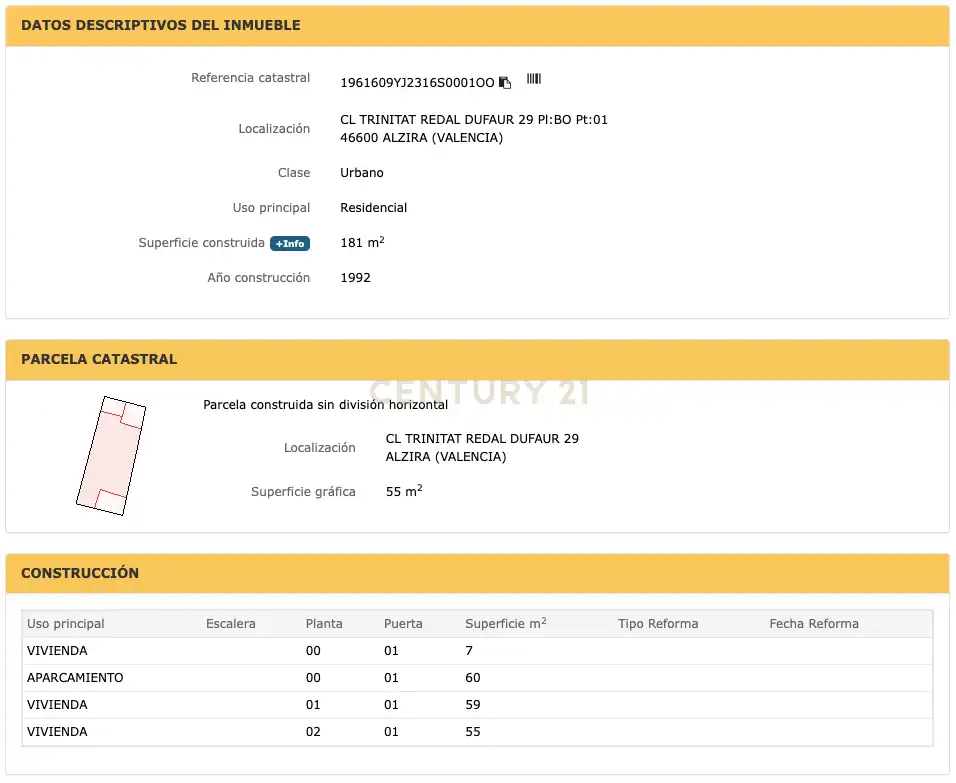Click the VIVIENDA cell on planta 02
Screen dimensions: 956x783
pos(57,732)
